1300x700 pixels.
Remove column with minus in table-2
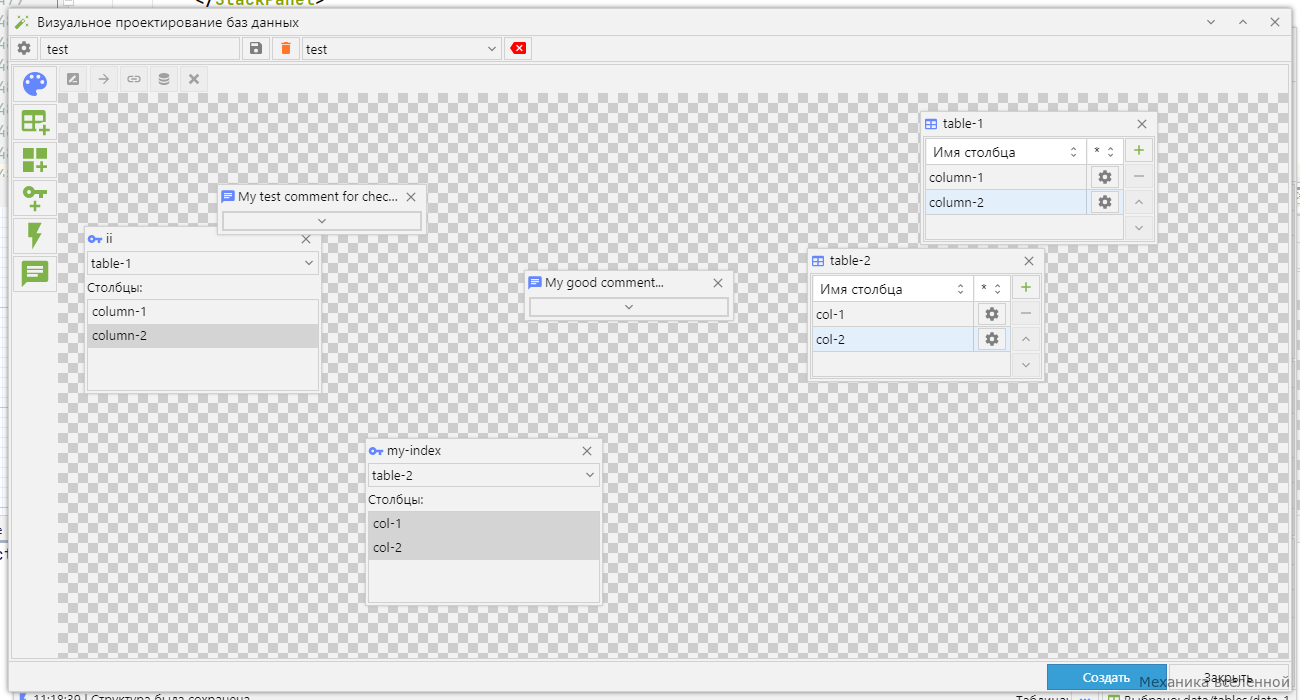pyautogui.click(x=1025, y=314)
